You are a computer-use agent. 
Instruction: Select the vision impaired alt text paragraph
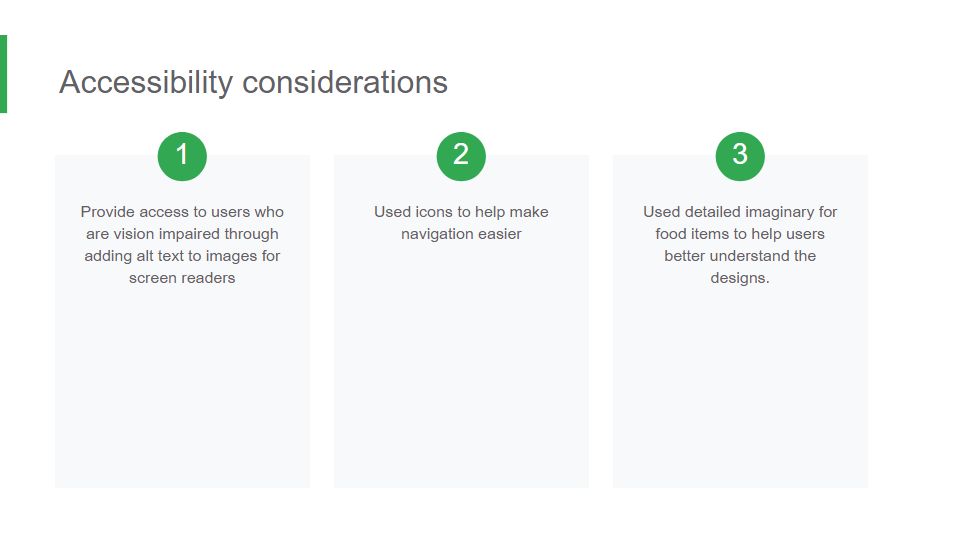tap(182, 245)
